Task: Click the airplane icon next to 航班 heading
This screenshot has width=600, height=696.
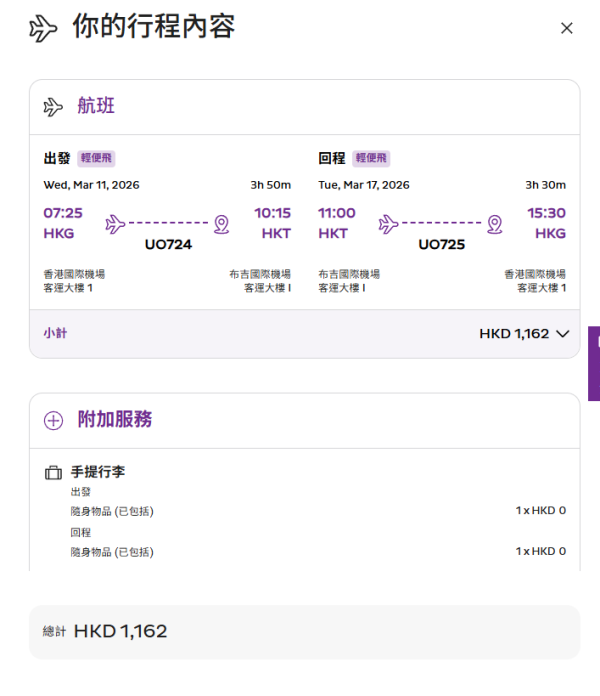Action: click(53, 107)
